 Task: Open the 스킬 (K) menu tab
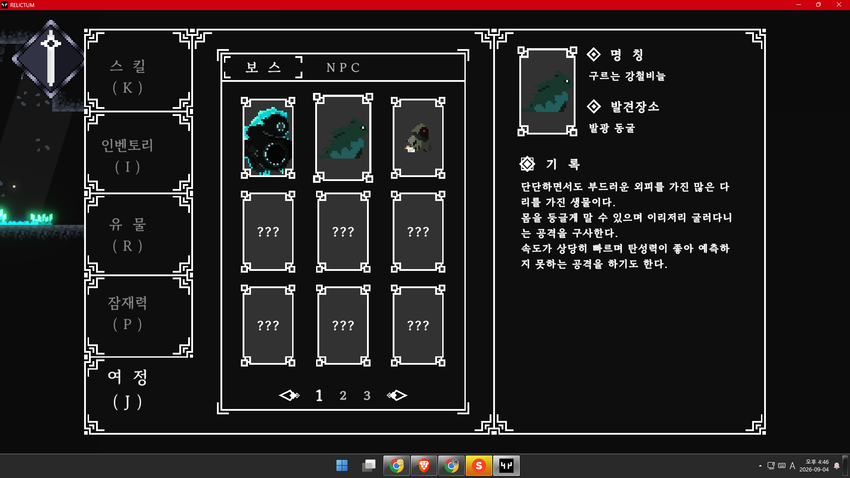coord(139,70)
